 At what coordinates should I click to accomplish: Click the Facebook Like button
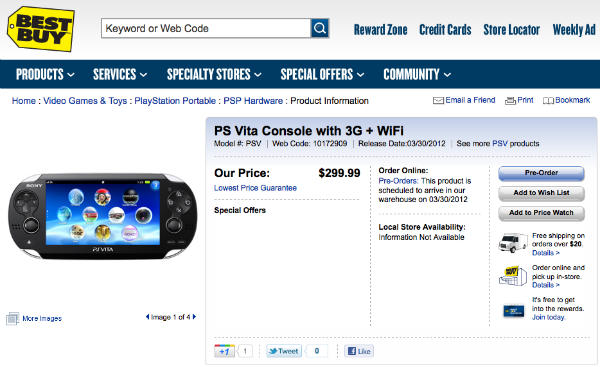pyautogui.click(x=359, y=351)
